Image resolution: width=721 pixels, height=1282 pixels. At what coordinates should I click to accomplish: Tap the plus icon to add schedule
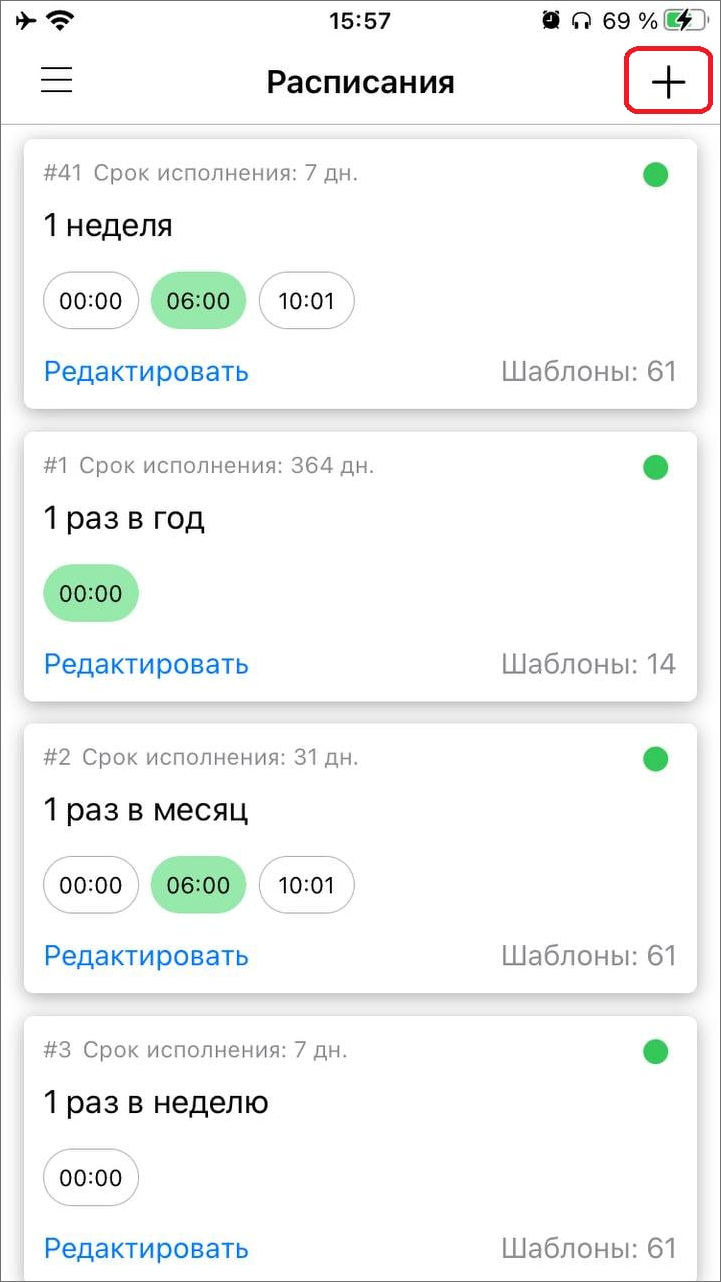[x=668, y=82]
